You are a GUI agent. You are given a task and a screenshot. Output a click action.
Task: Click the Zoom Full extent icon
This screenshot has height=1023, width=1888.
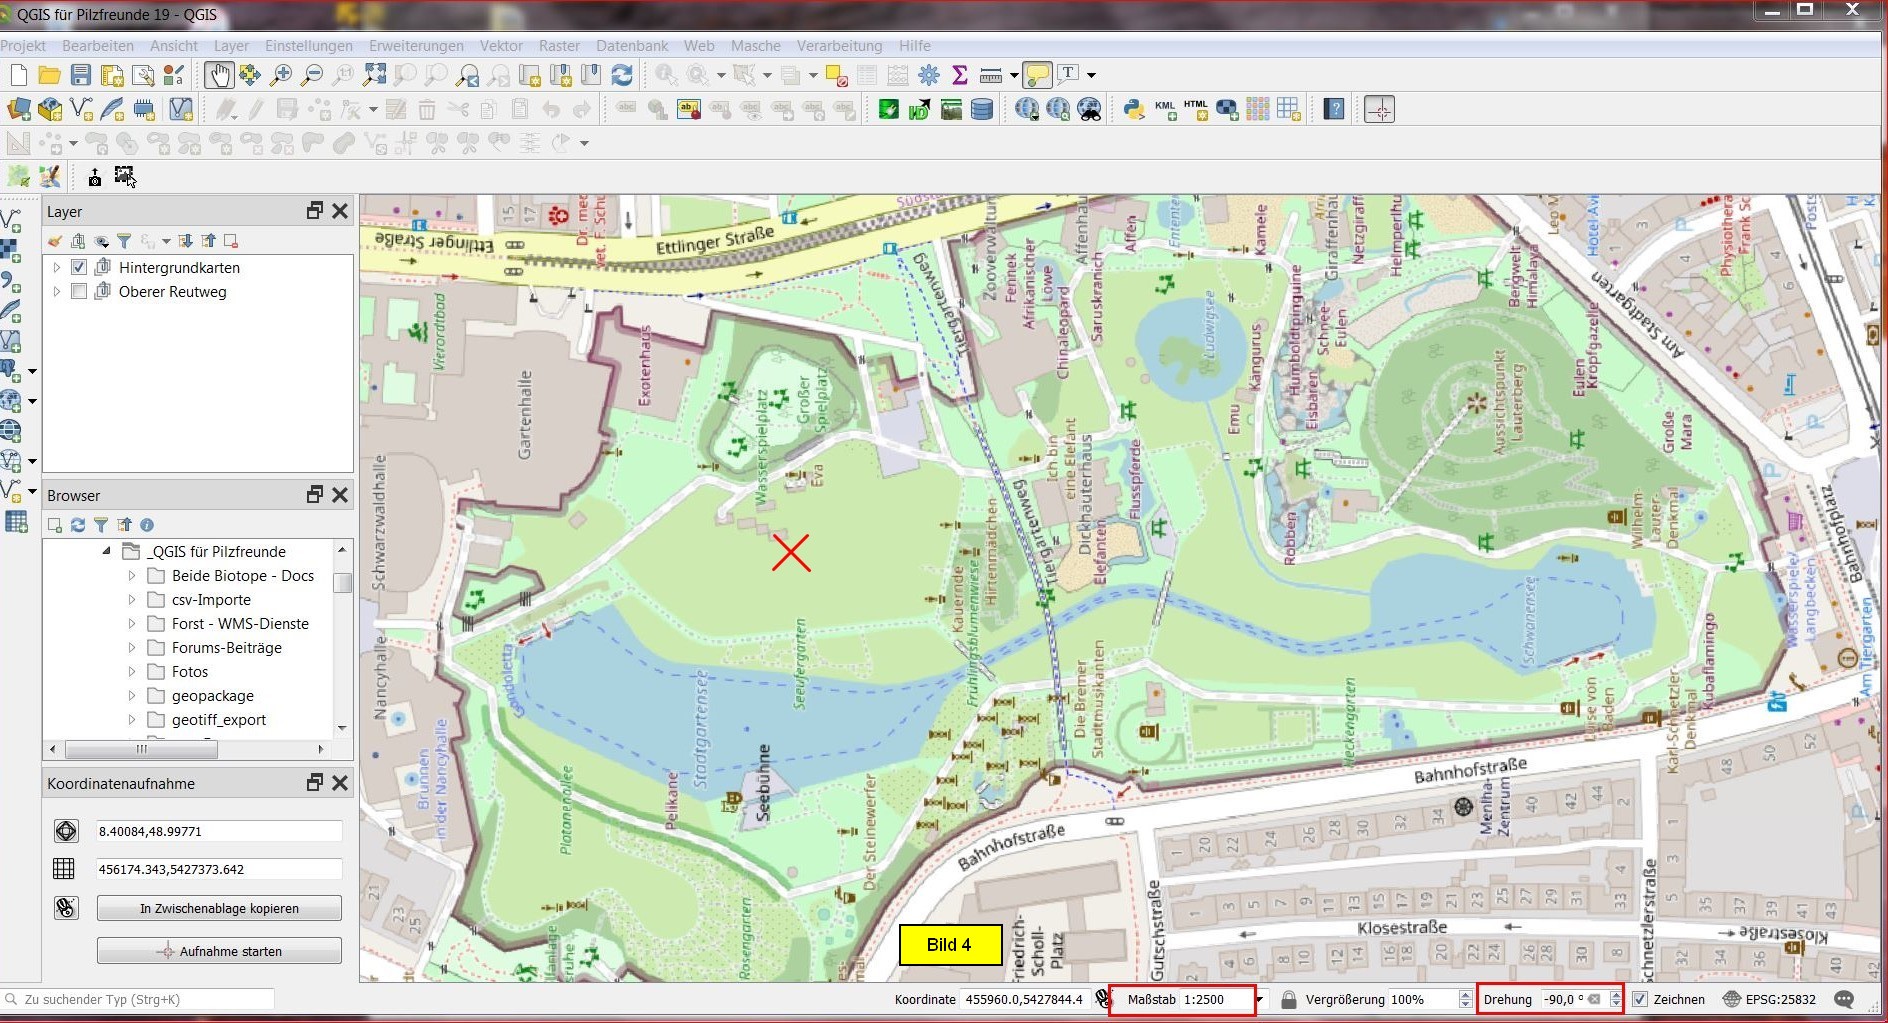pos(374,75)
